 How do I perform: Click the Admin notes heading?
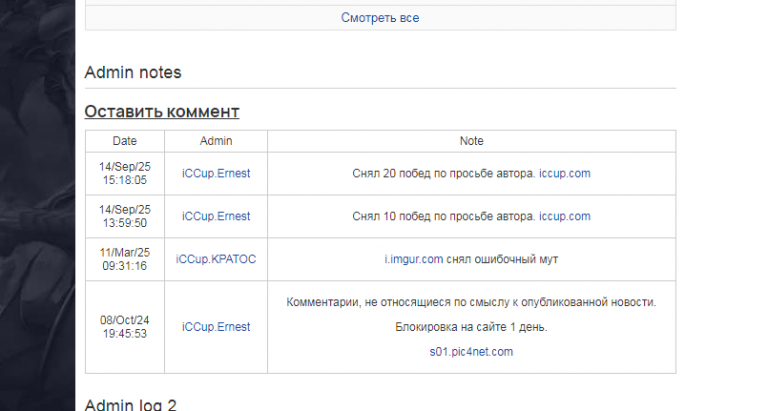coord(133,73)
